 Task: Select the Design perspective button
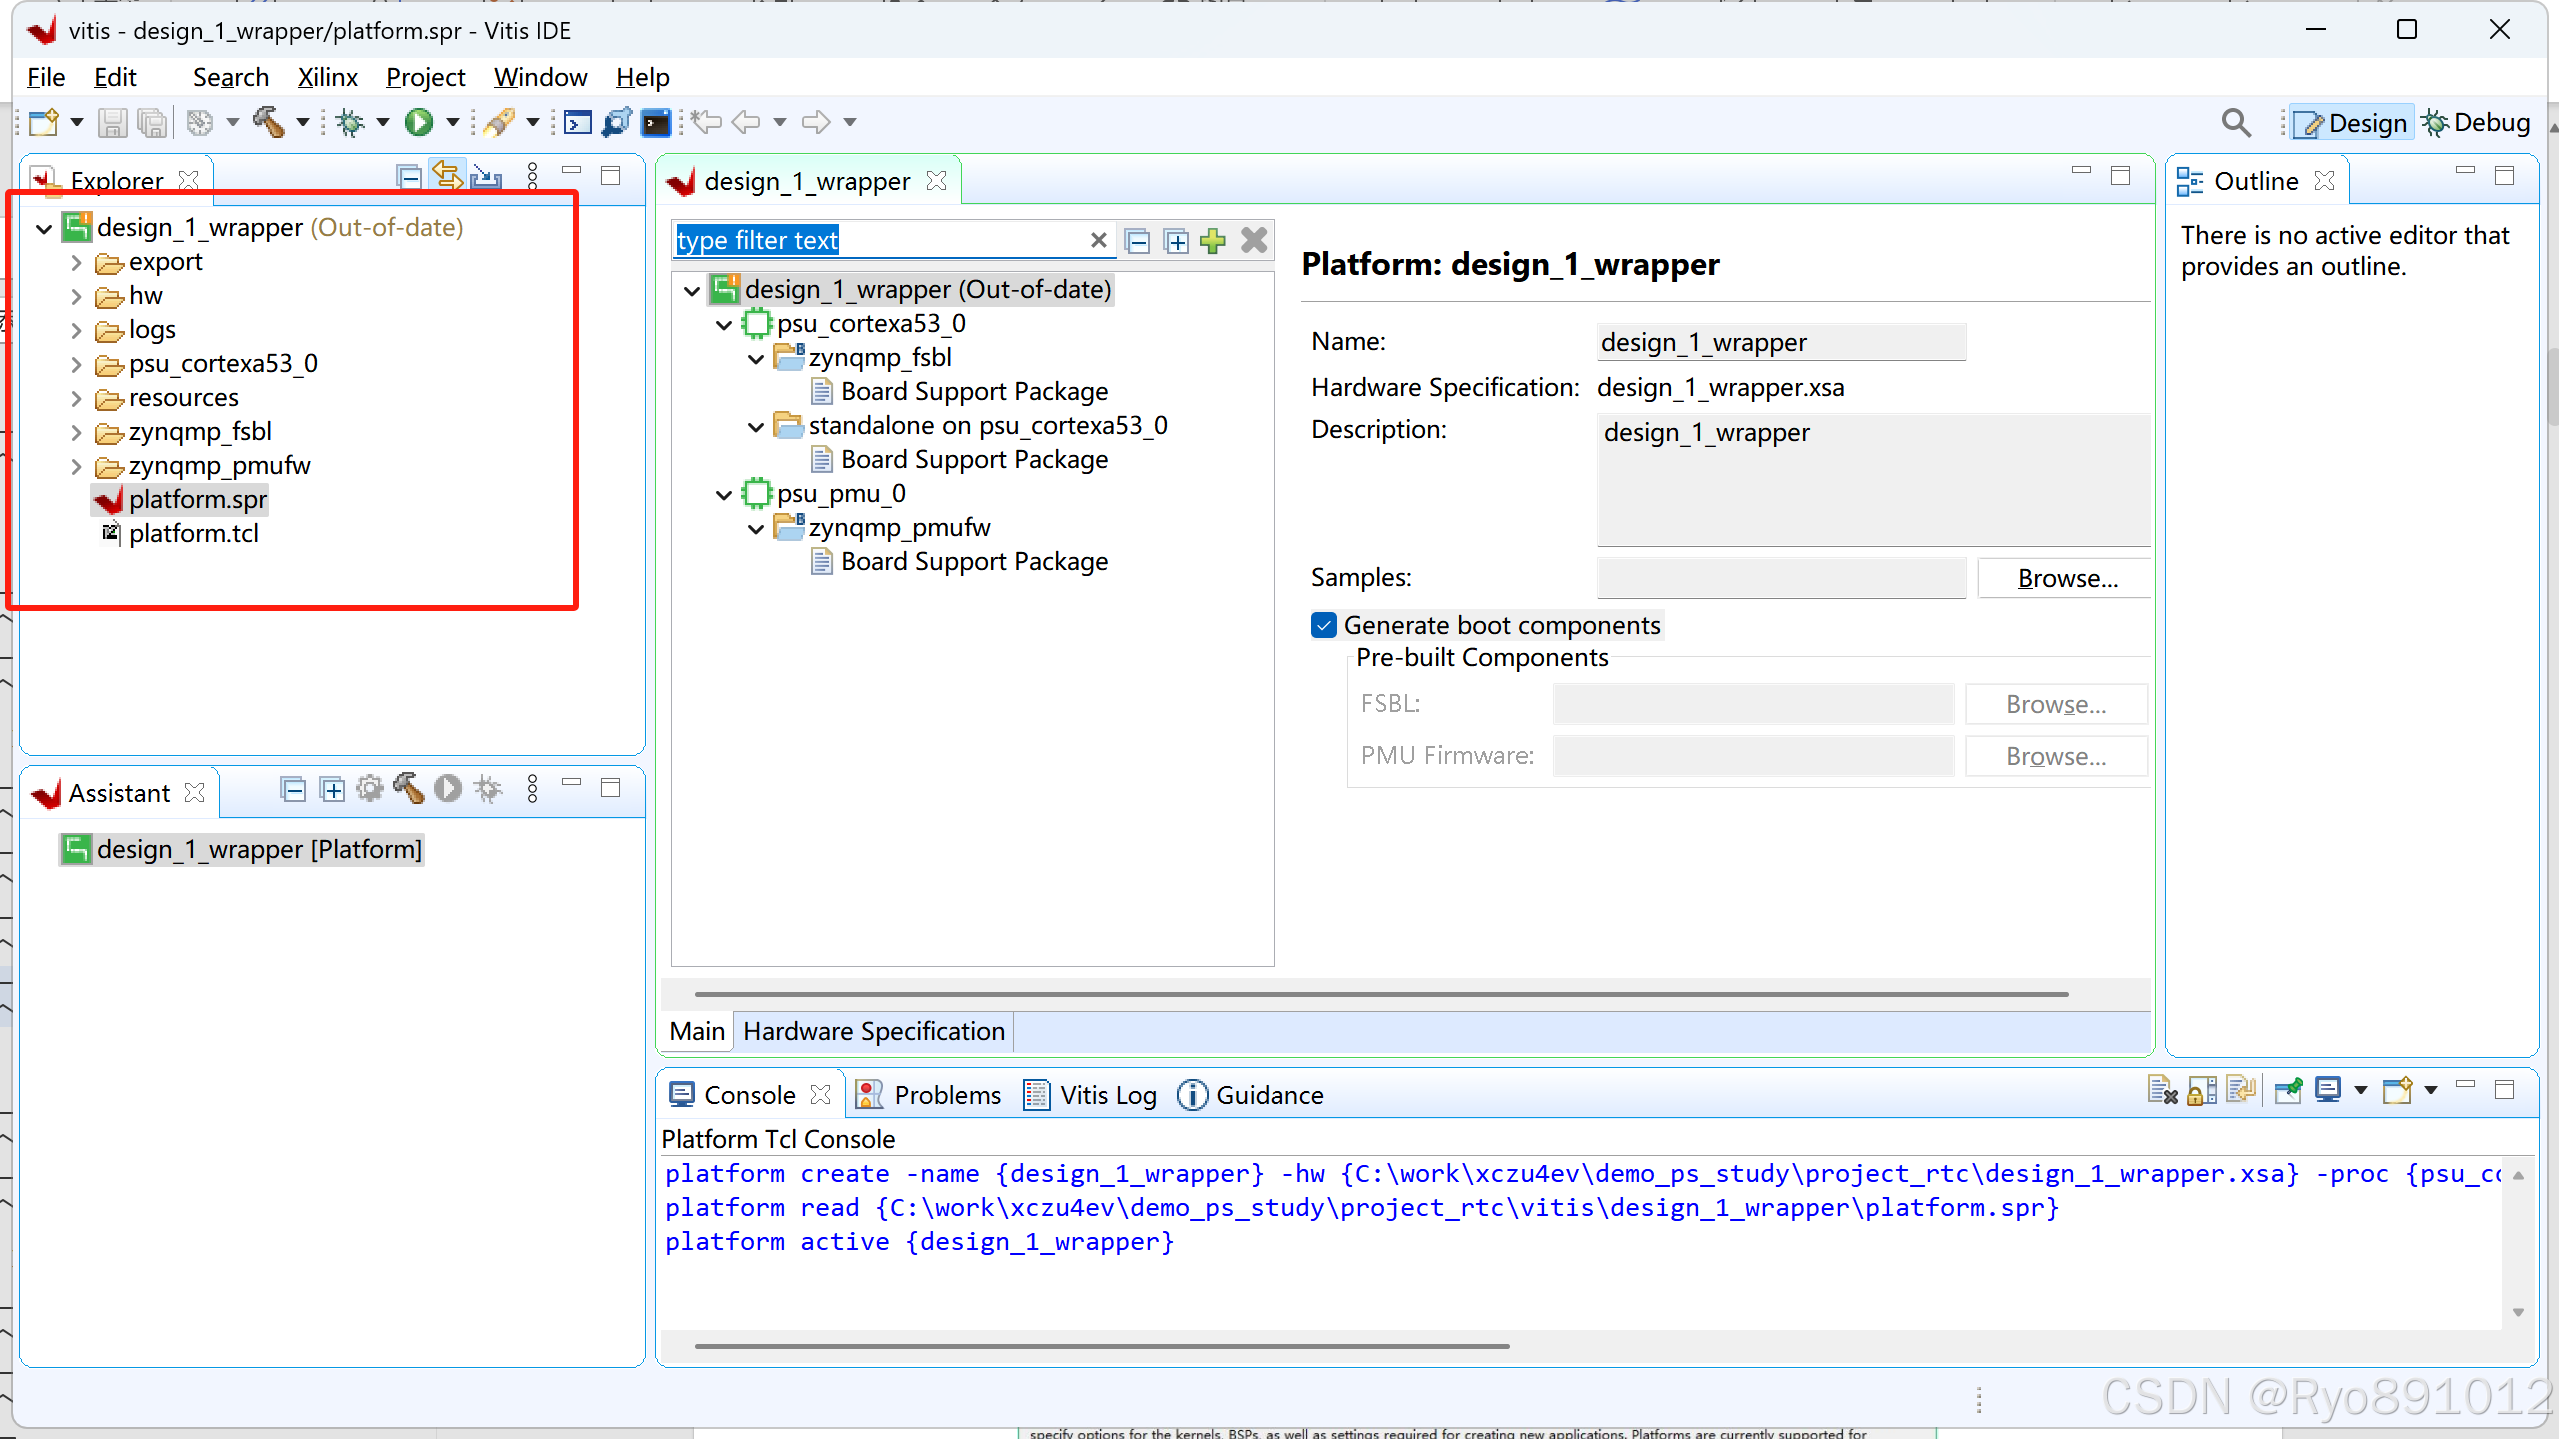[x=2351, y=123]
